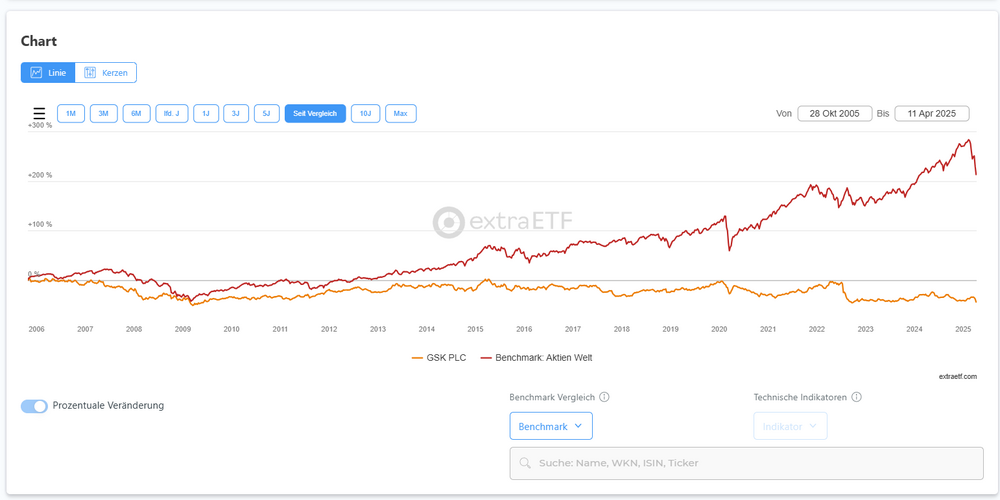Open the chart hamburger menu icon
This screenshot has width=1000, height=500.
pyautogui.click(x=39, y=114)
